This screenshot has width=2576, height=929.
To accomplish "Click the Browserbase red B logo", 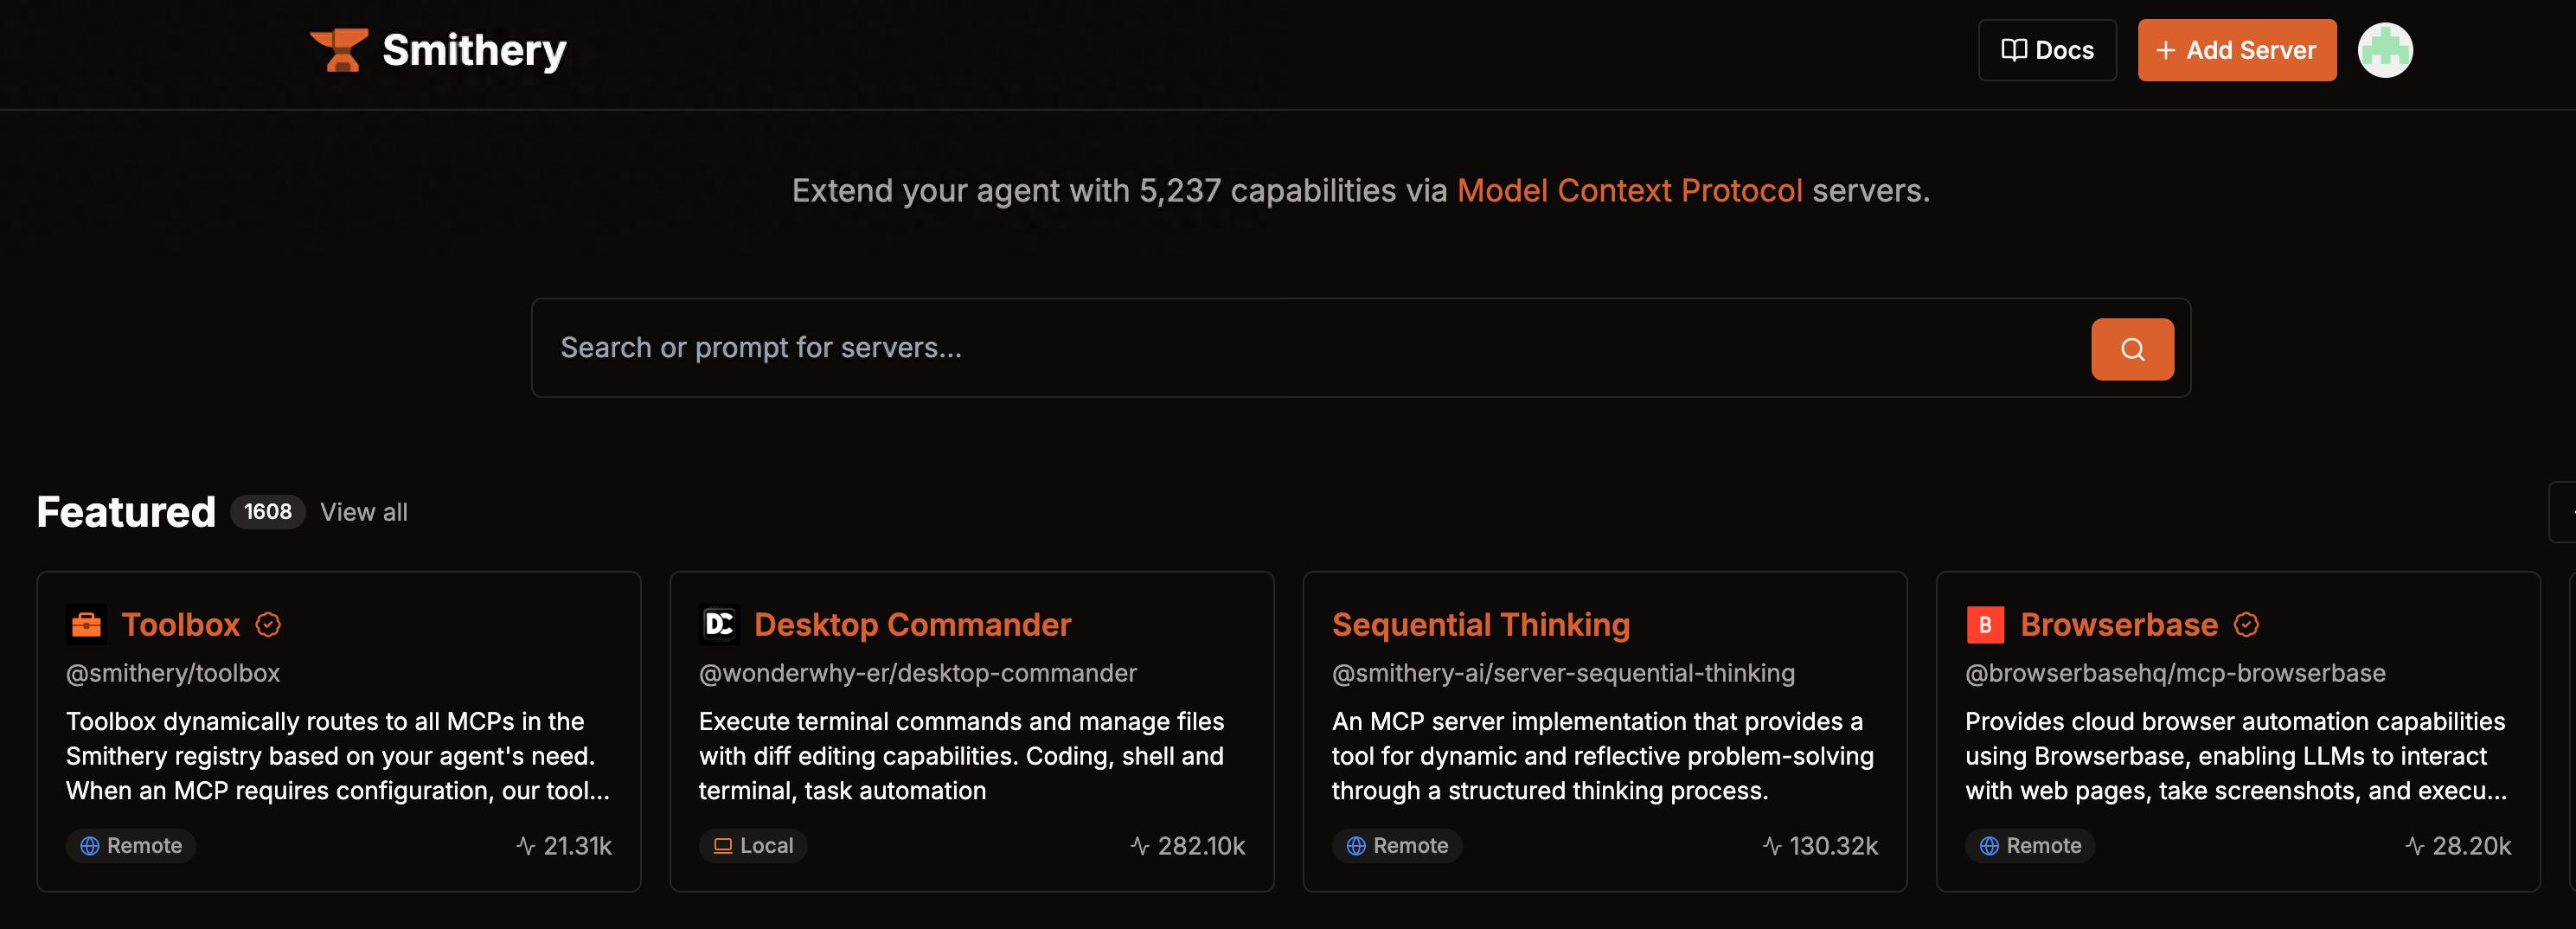I will [1984, 625].
